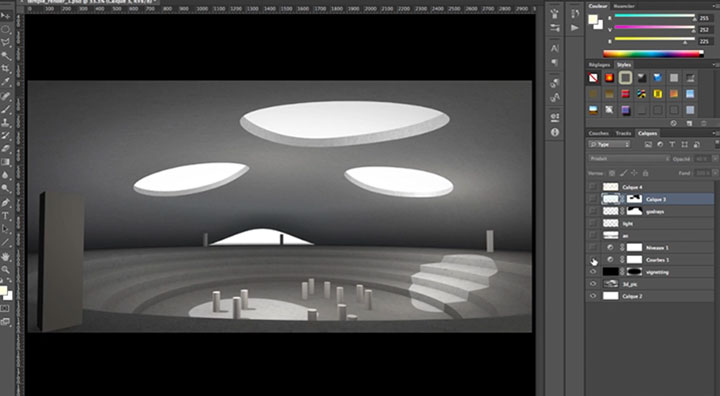Open the Calques panel options menu

[x=715, y=133]
